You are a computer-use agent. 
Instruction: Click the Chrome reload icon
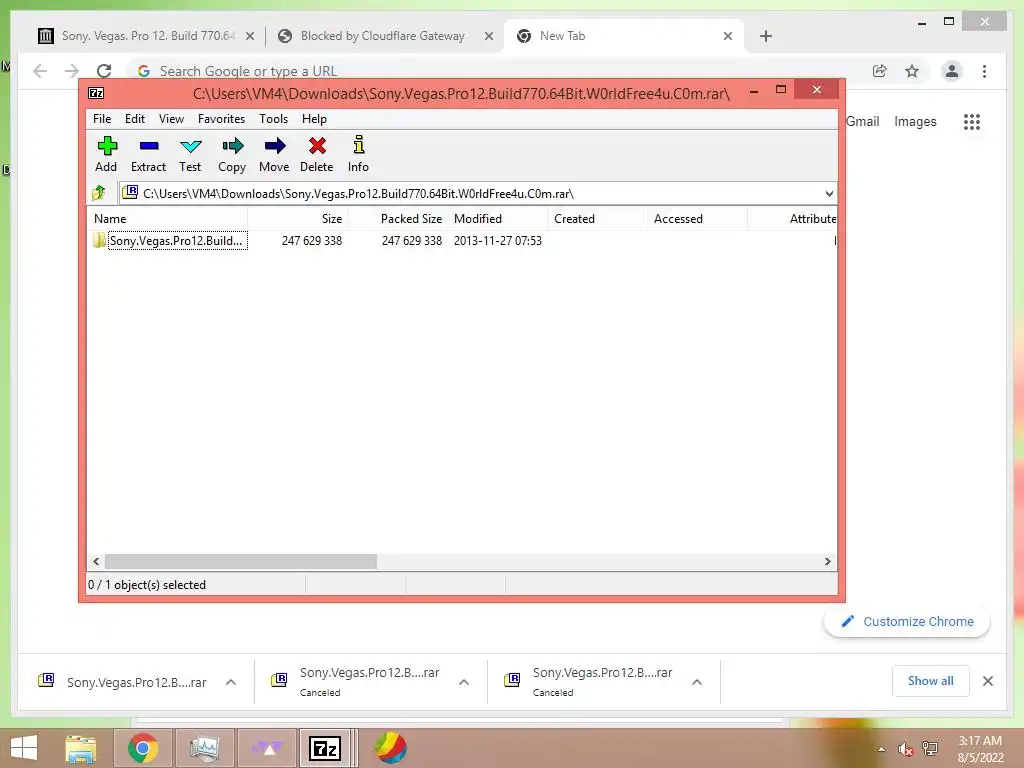coord(104,71)
